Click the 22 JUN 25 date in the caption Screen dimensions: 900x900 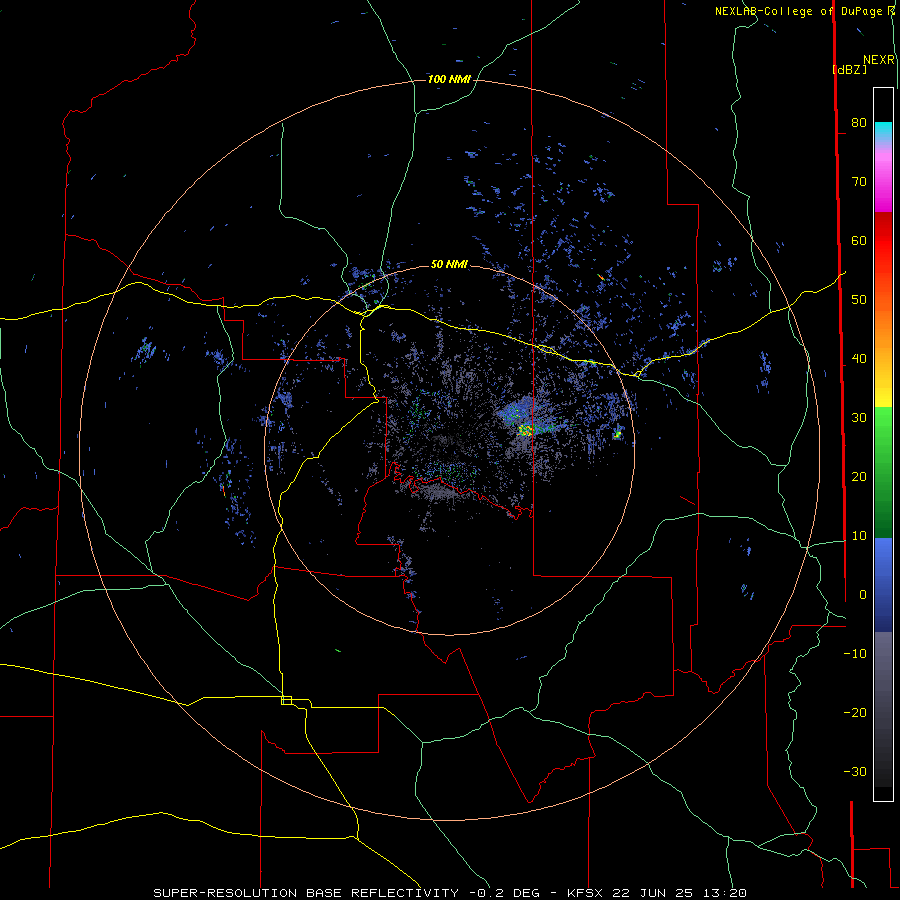click(x=653, y=893)
